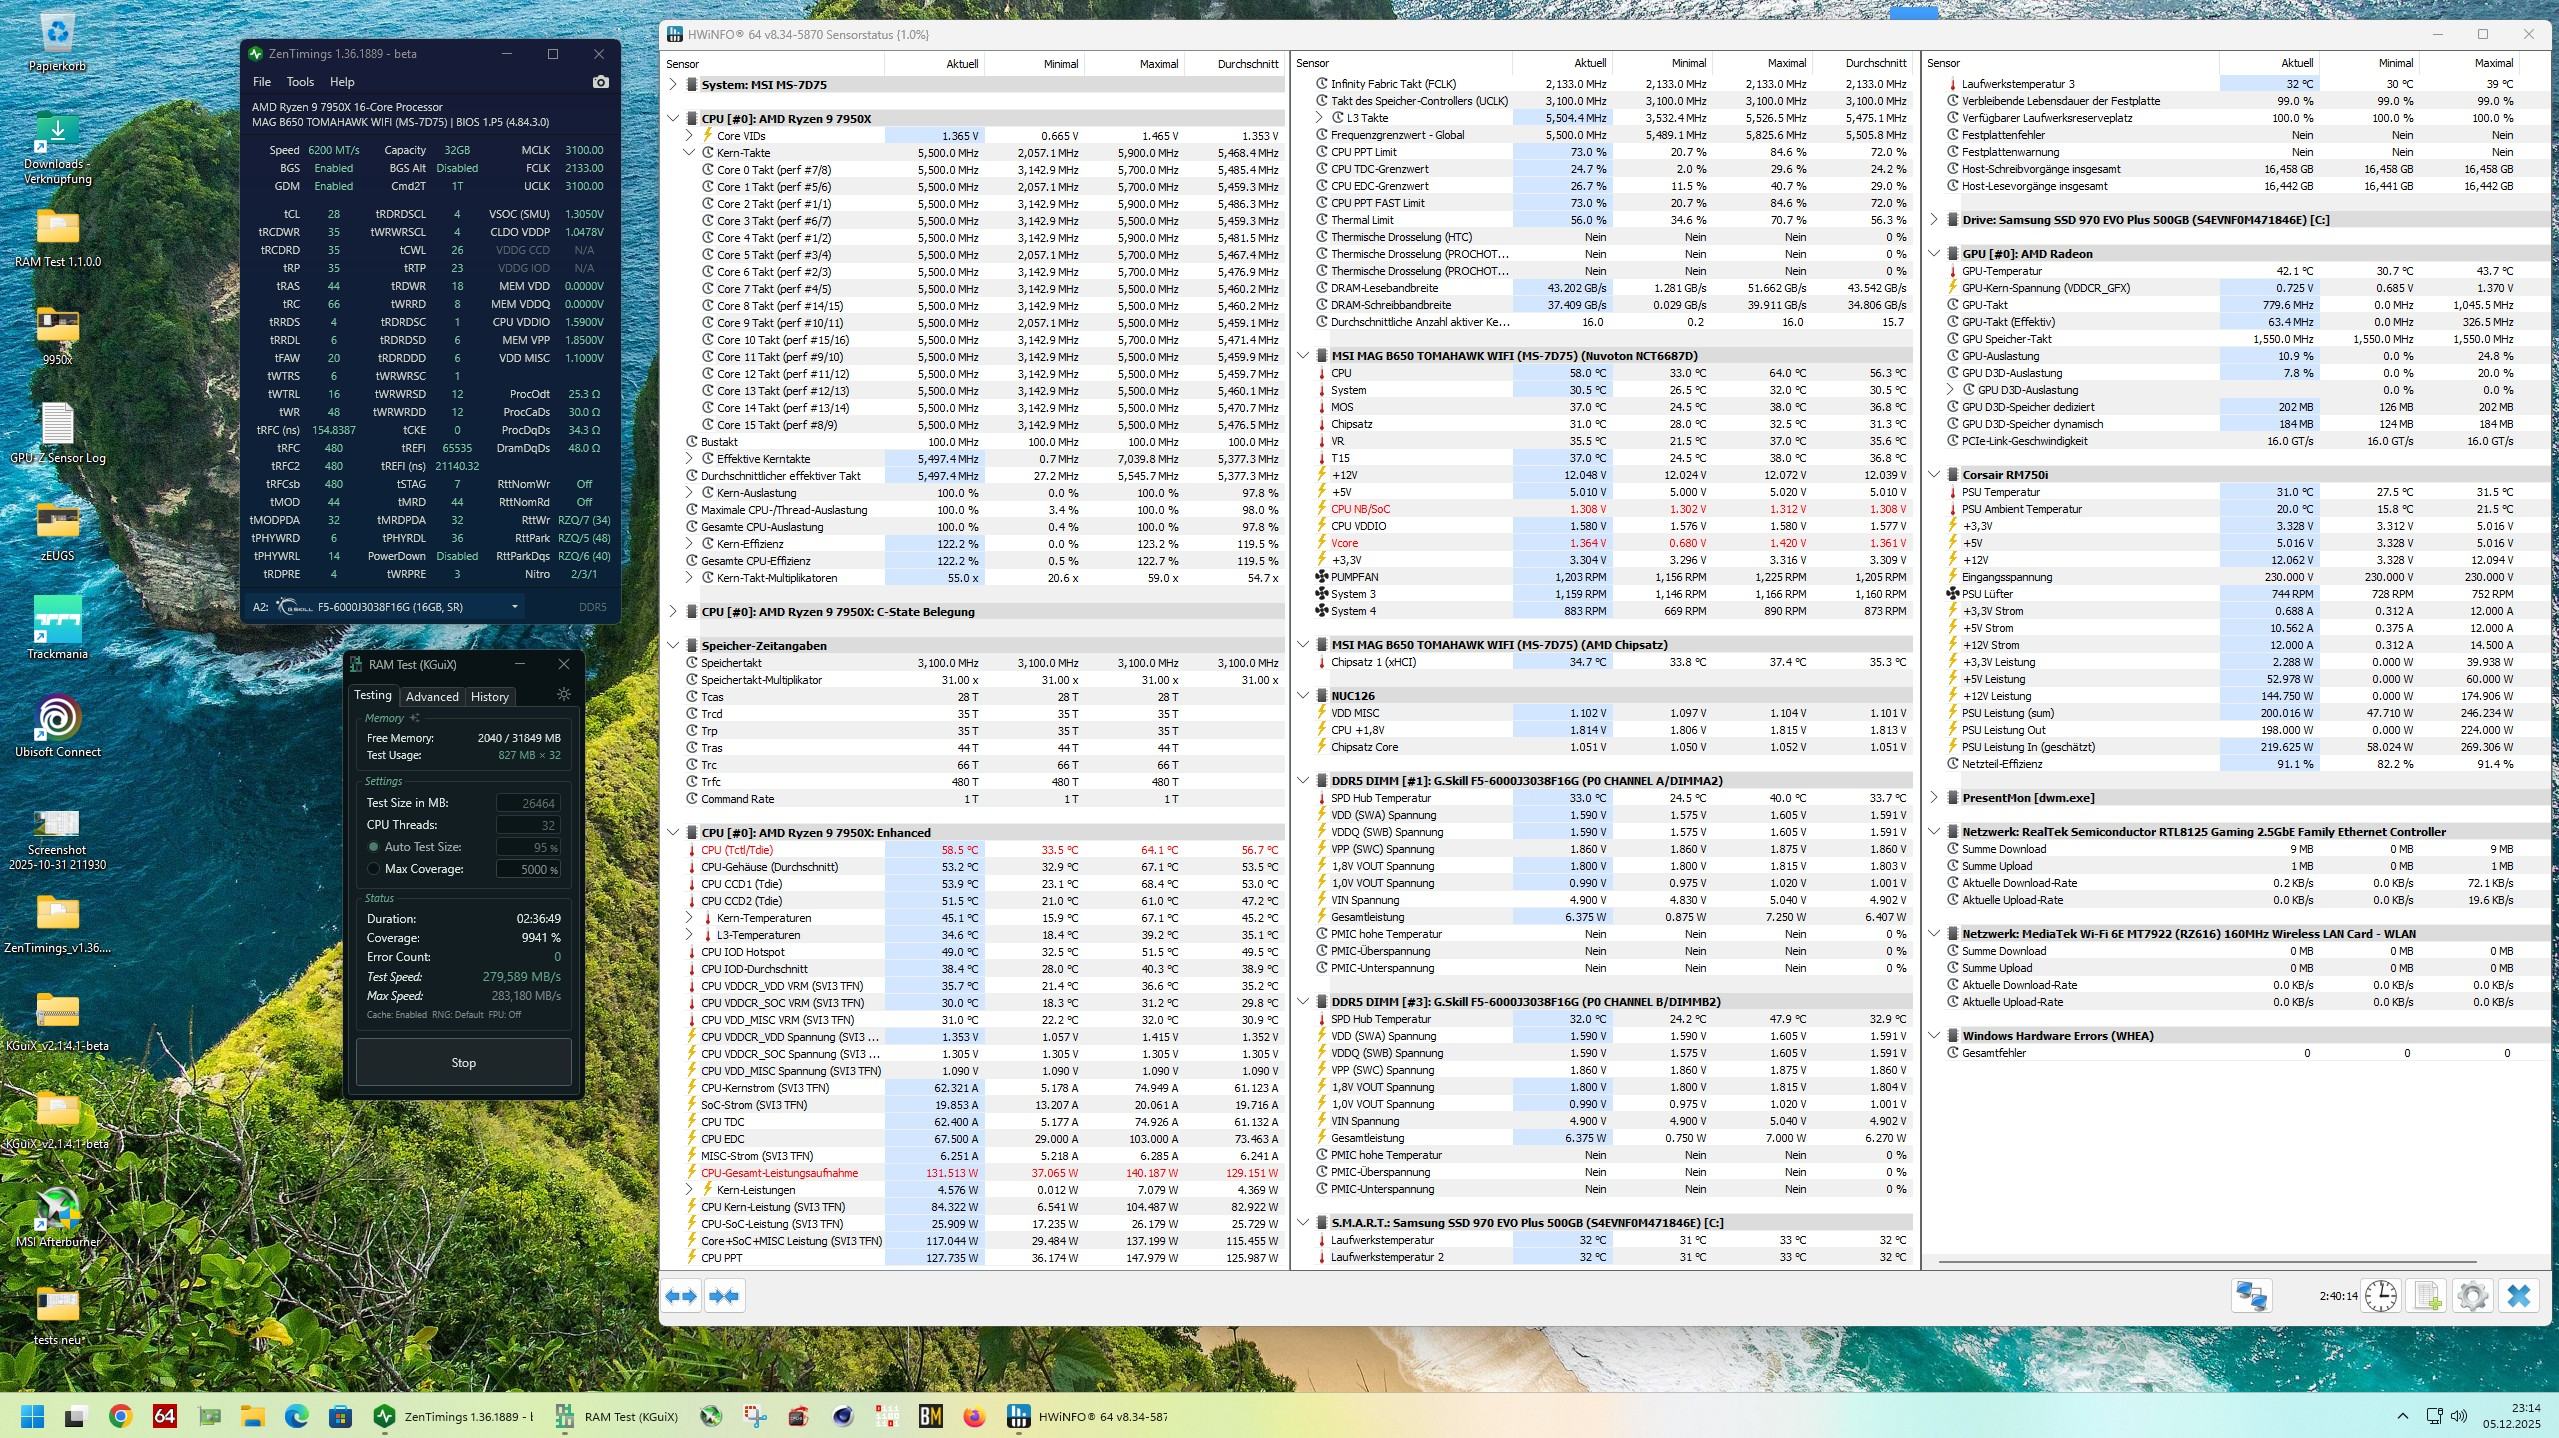Select the Auto Test Size radio button
2559x1438 pixels.
point(374,847)
